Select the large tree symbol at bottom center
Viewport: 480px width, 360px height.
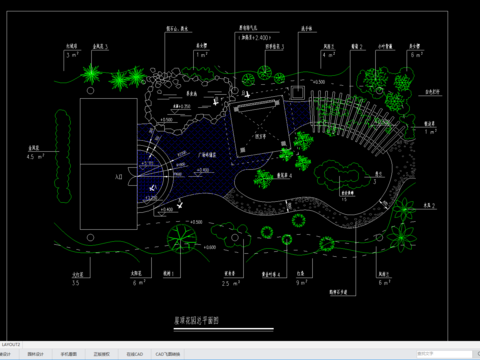click(182, 238)
